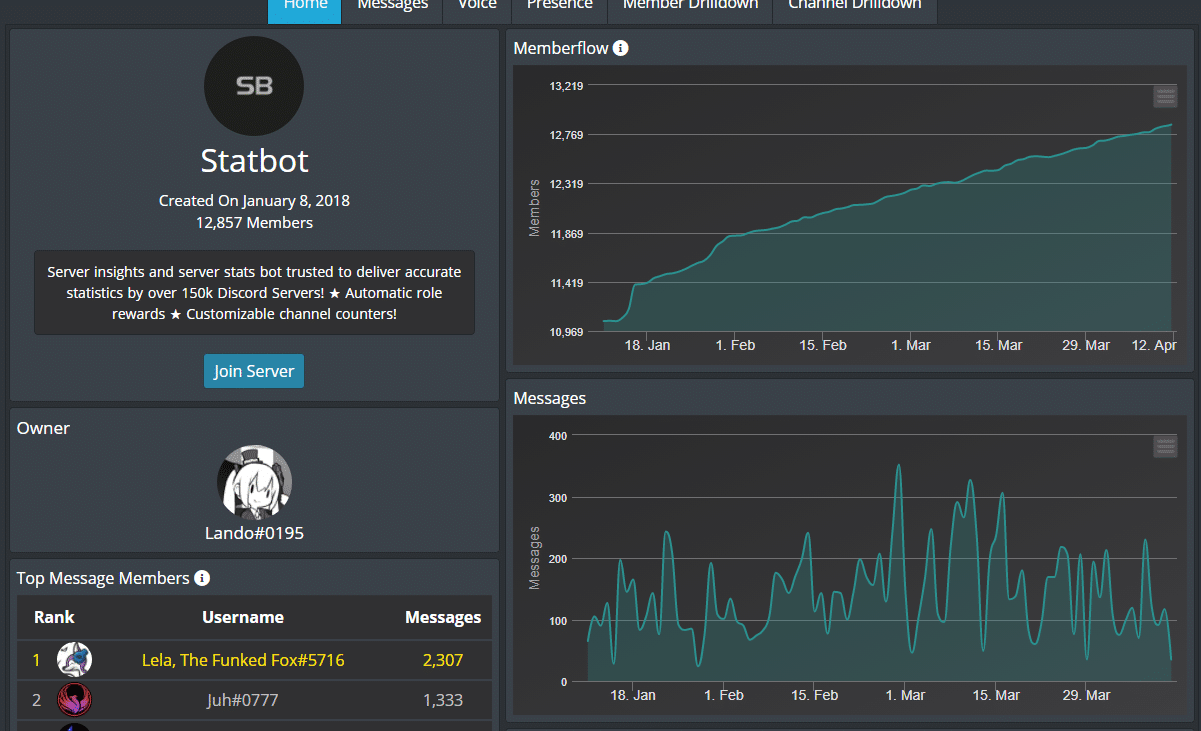Click Juh#0777's avatar

74,700
